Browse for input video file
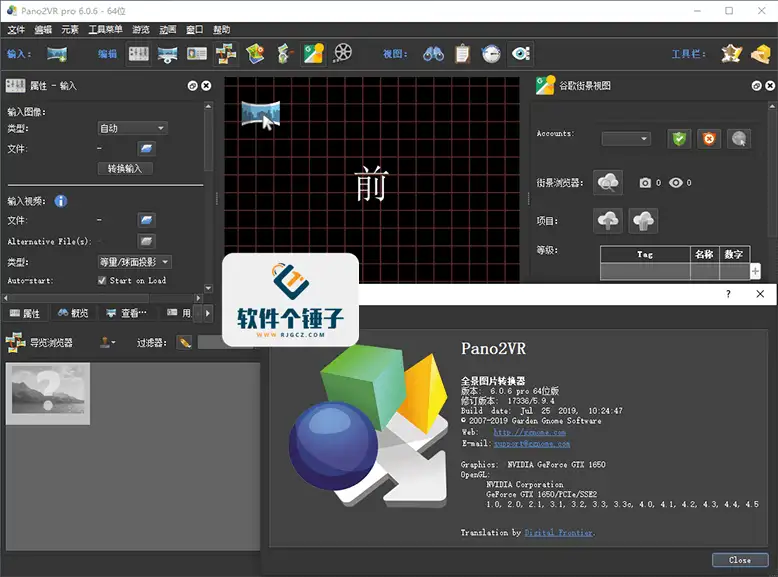This screenshot has width=778, height=577. coord(146,220)
